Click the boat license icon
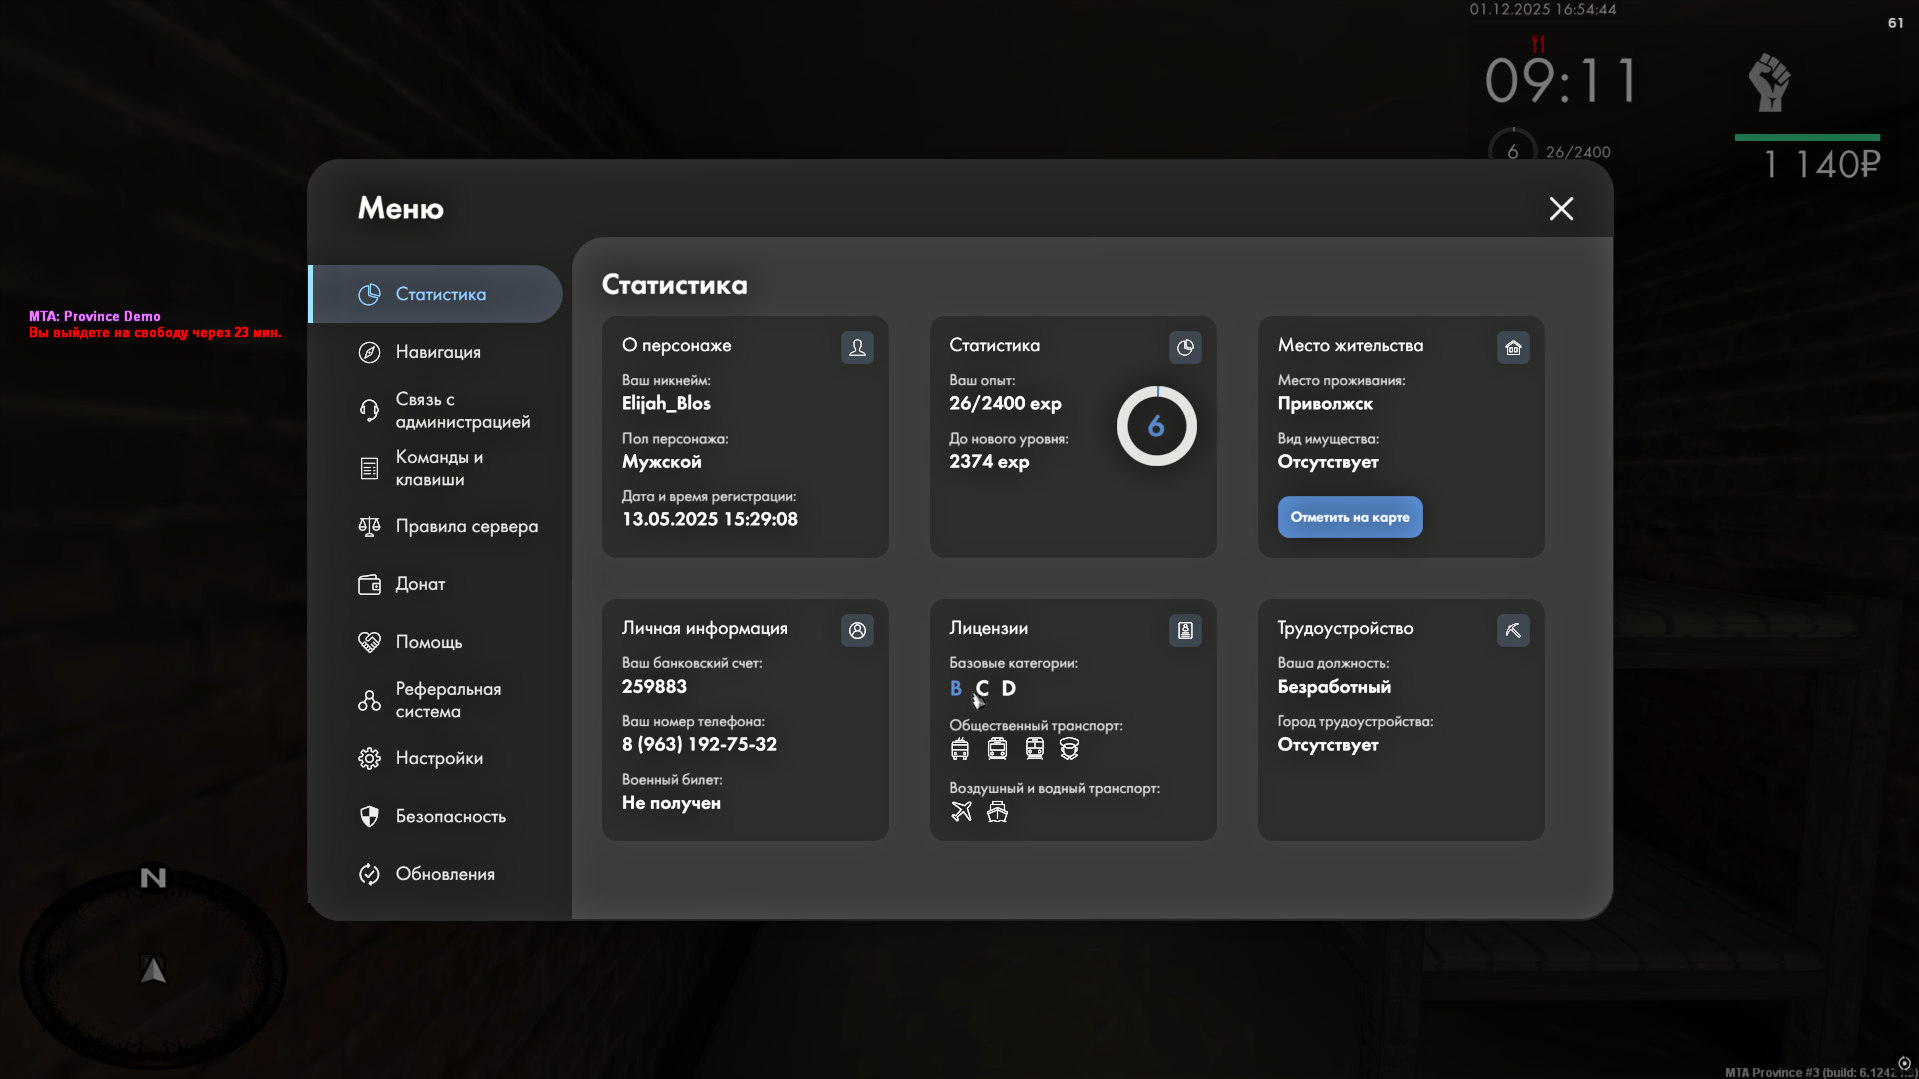This screenshot has width=1919, height=1079. click(997, 812)
